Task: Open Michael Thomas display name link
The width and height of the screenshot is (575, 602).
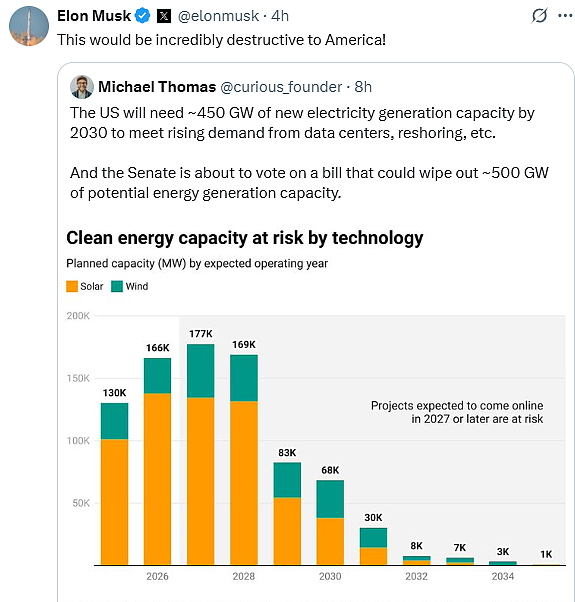Action: [x=157, y=87]
